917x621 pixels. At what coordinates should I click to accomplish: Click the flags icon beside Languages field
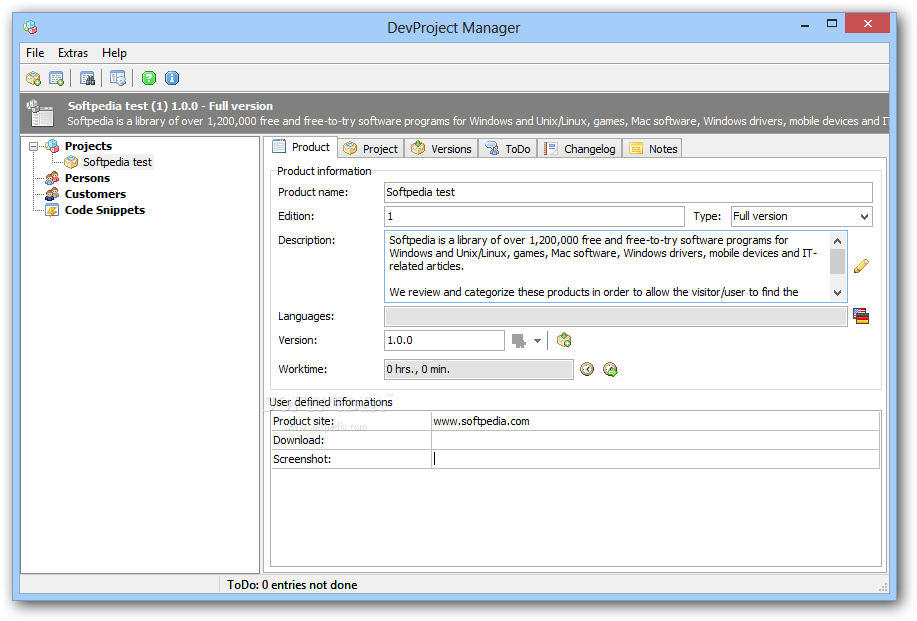pos(861,316)
